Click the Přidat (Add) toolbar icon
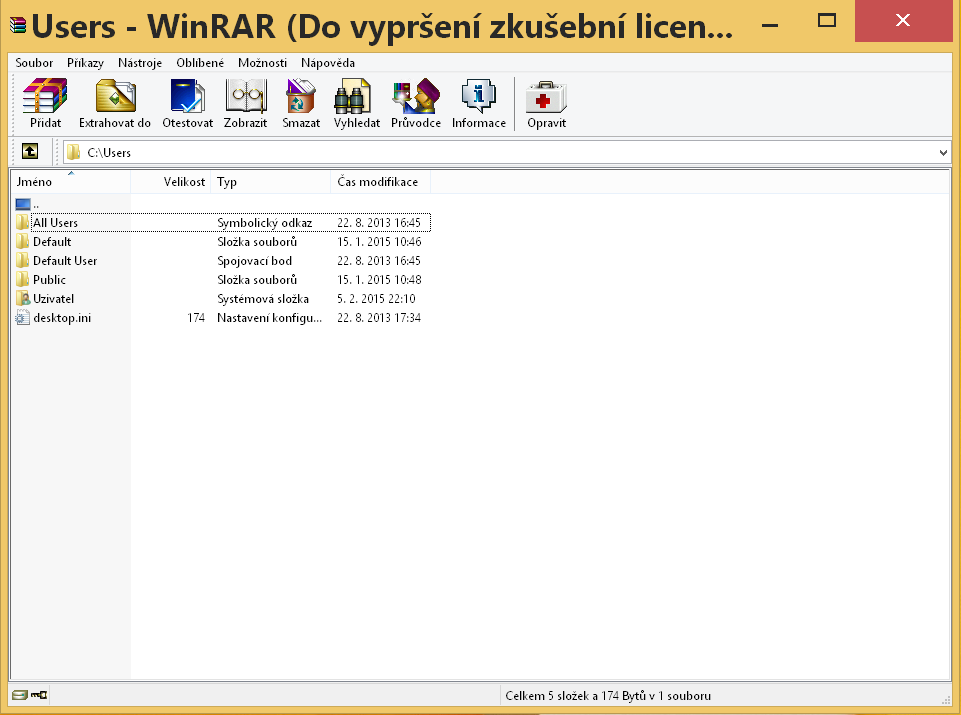The width and height of the screenshot is (961, 715). pyautogui.click(x=45, y=96)
